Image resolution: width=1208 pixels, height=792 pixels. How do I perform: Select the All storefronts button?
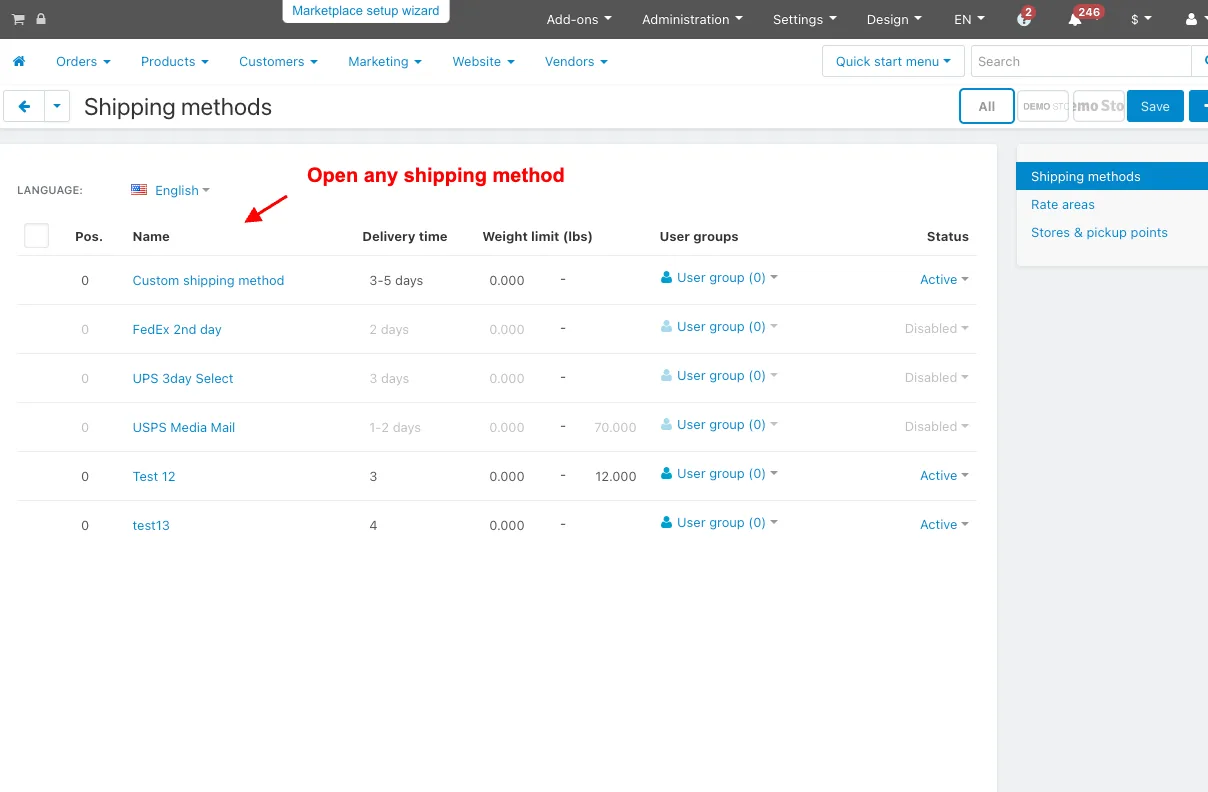986,106
